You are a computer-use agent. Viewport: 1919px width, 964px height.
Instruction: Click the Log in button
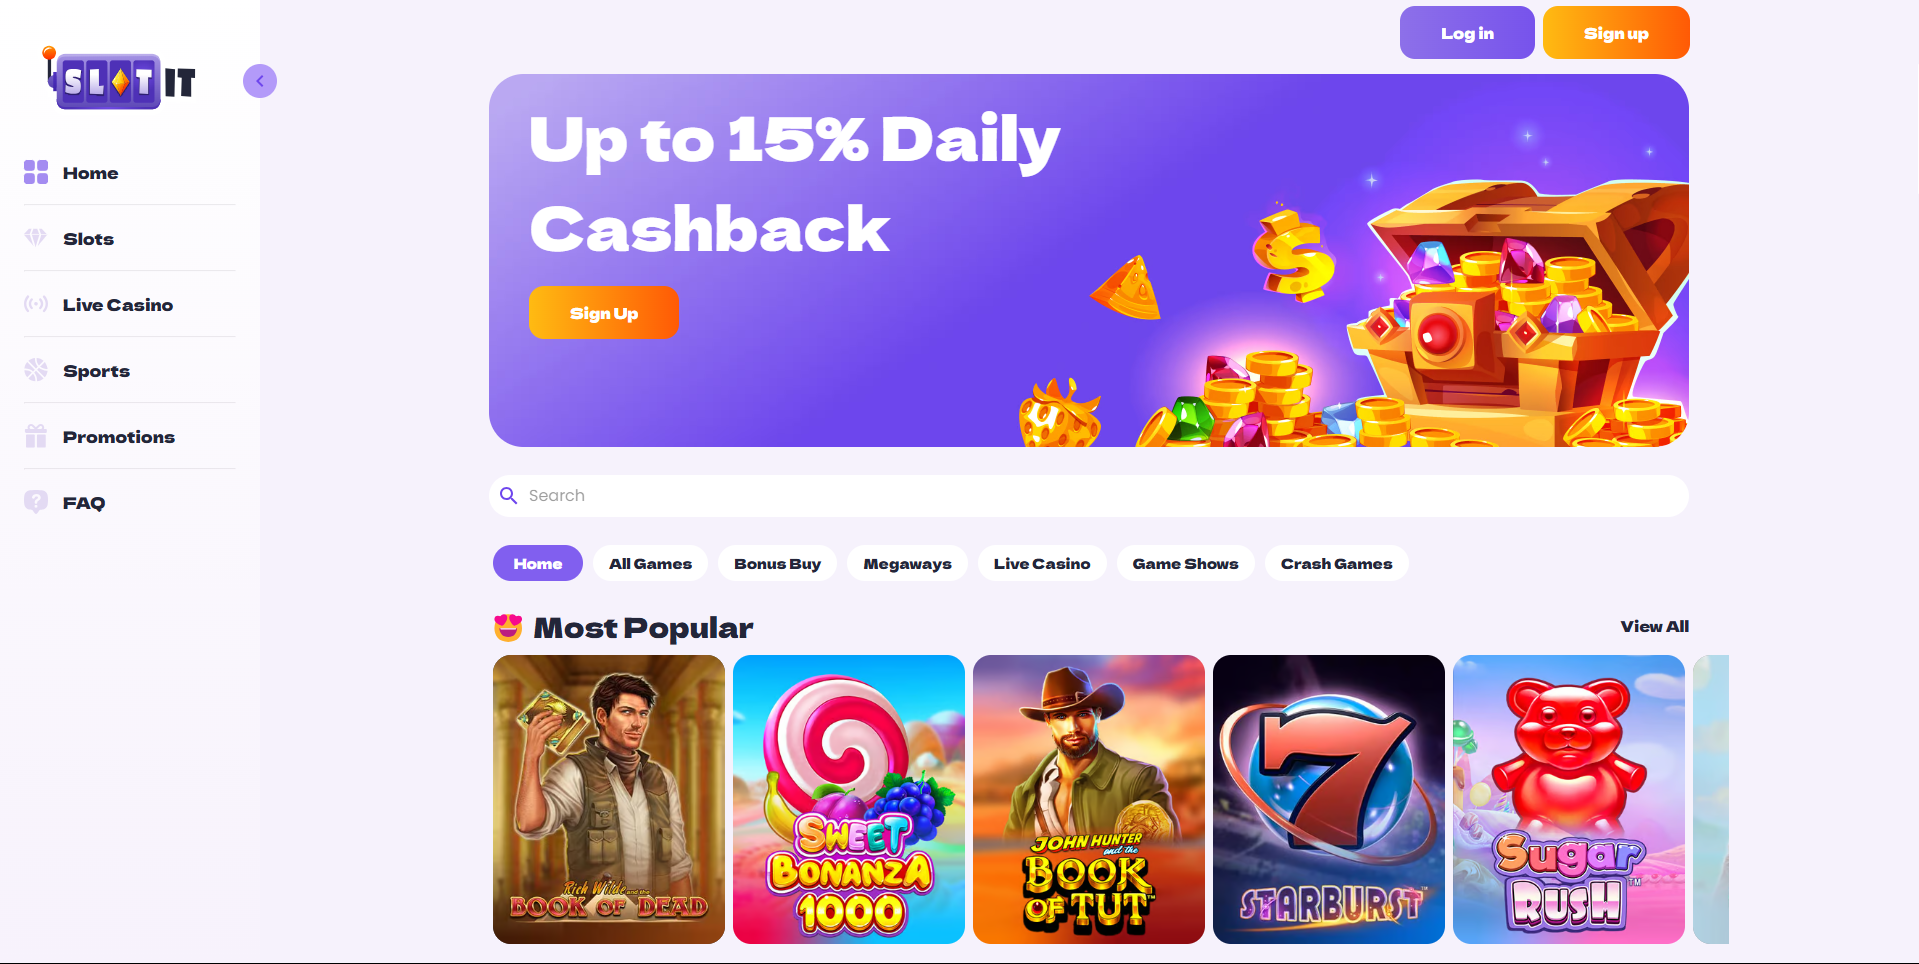(x=1467, y=33)
